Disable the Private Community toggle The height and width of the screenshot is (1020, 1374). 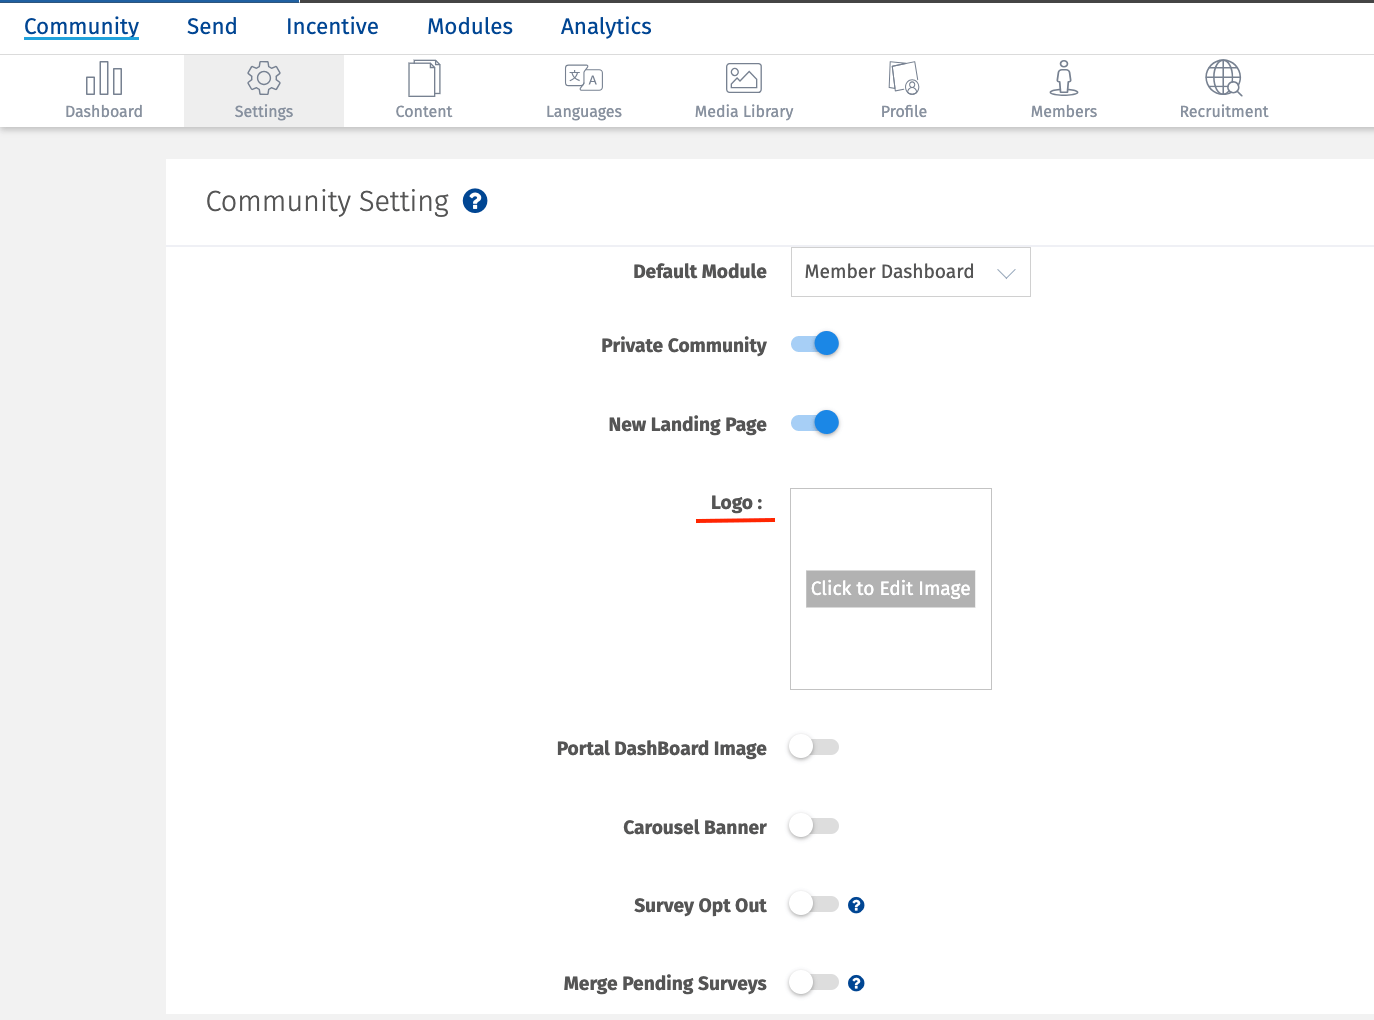point(813,343)
